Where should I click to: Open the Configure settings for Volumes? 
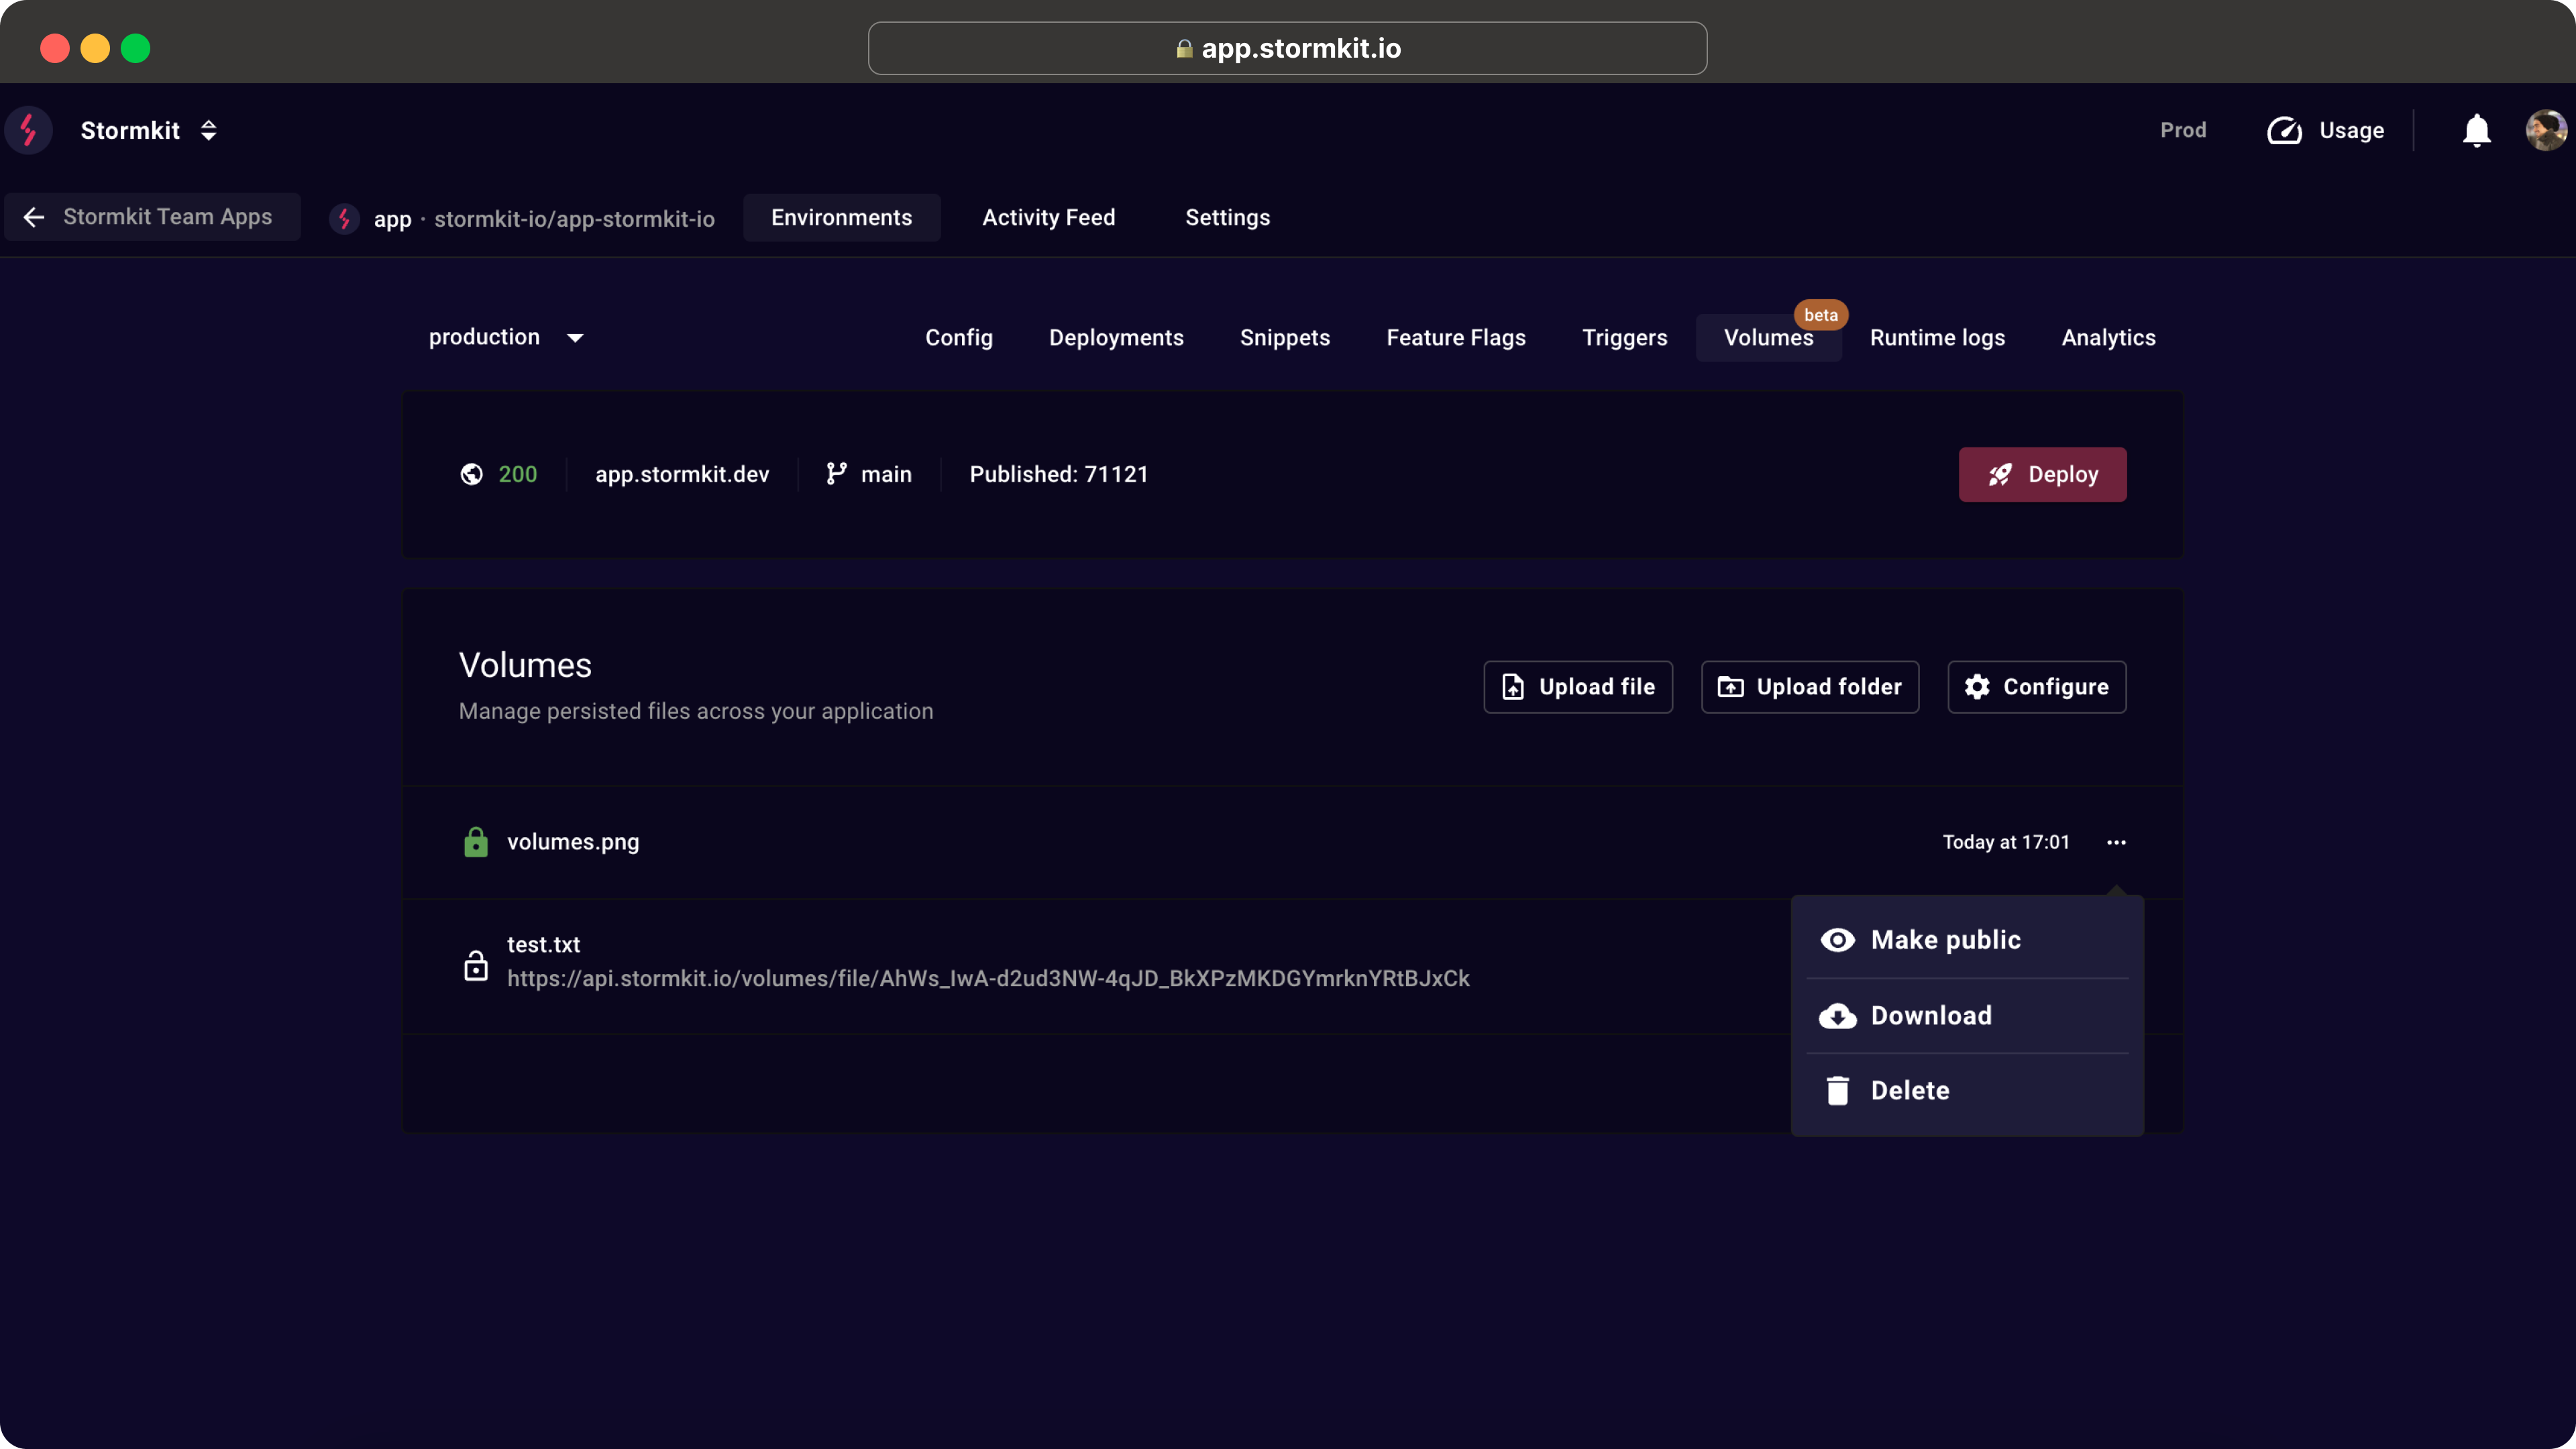point(2037,686)
